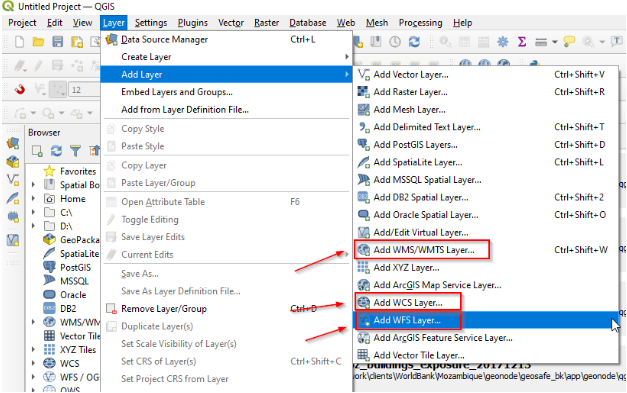Click the Browser panel filter funnel icon
This screenshot has height=393, width=627.
pos(75,151)
